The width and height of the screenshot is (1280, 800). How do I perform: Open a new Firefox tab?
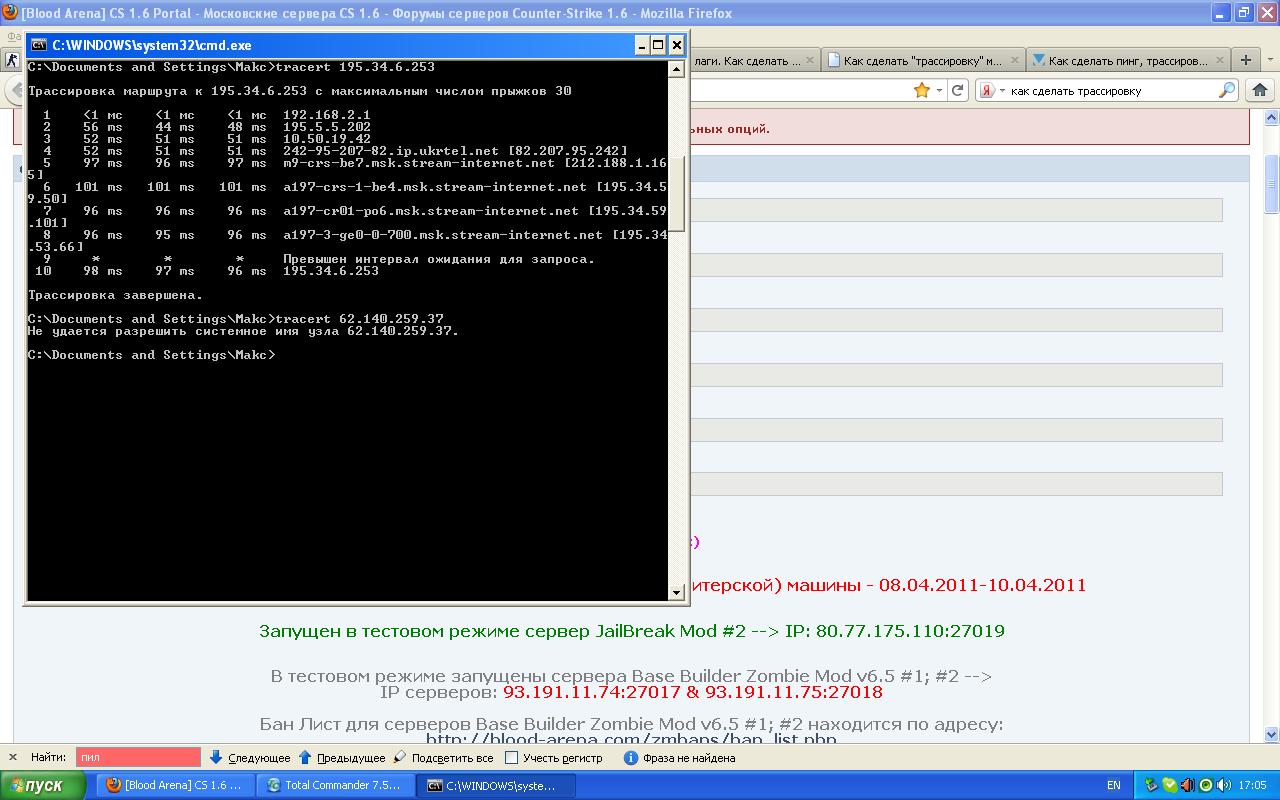1246,60
